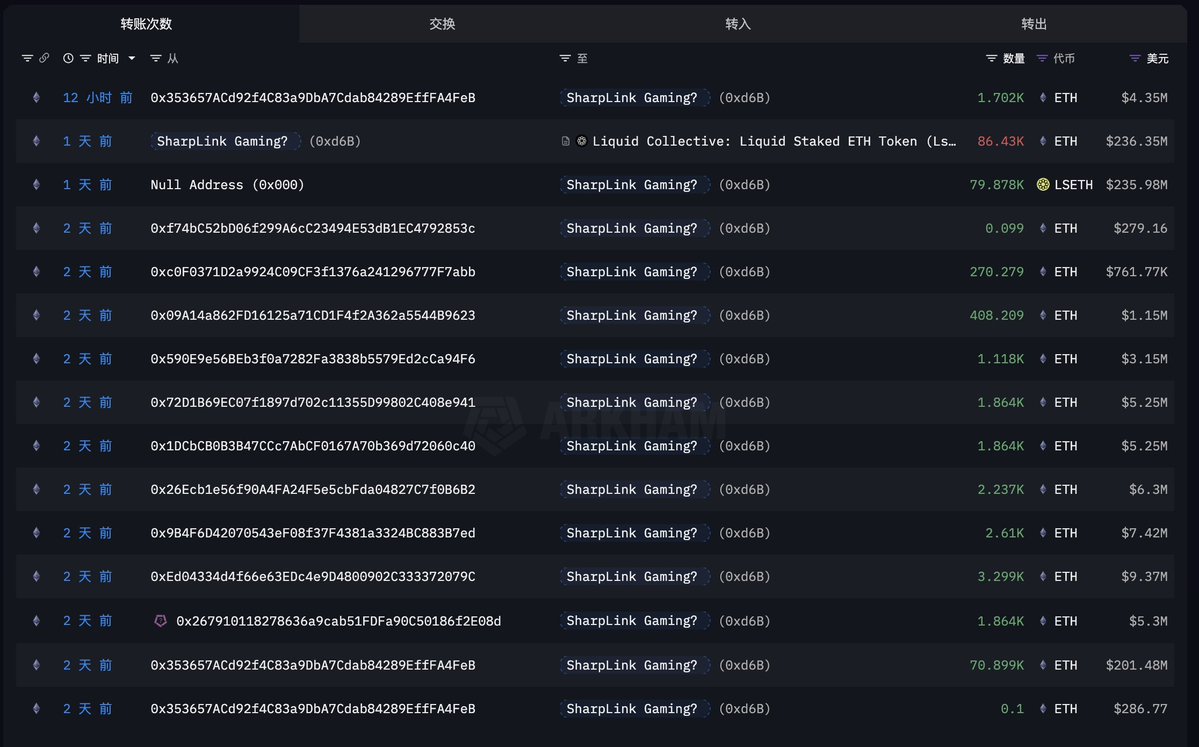The width and height of the screenshot is (1199, 747).
Task: Open address 0x72D1B69EC07f1897d702c11355D99802C408e941
Action: 313,402
